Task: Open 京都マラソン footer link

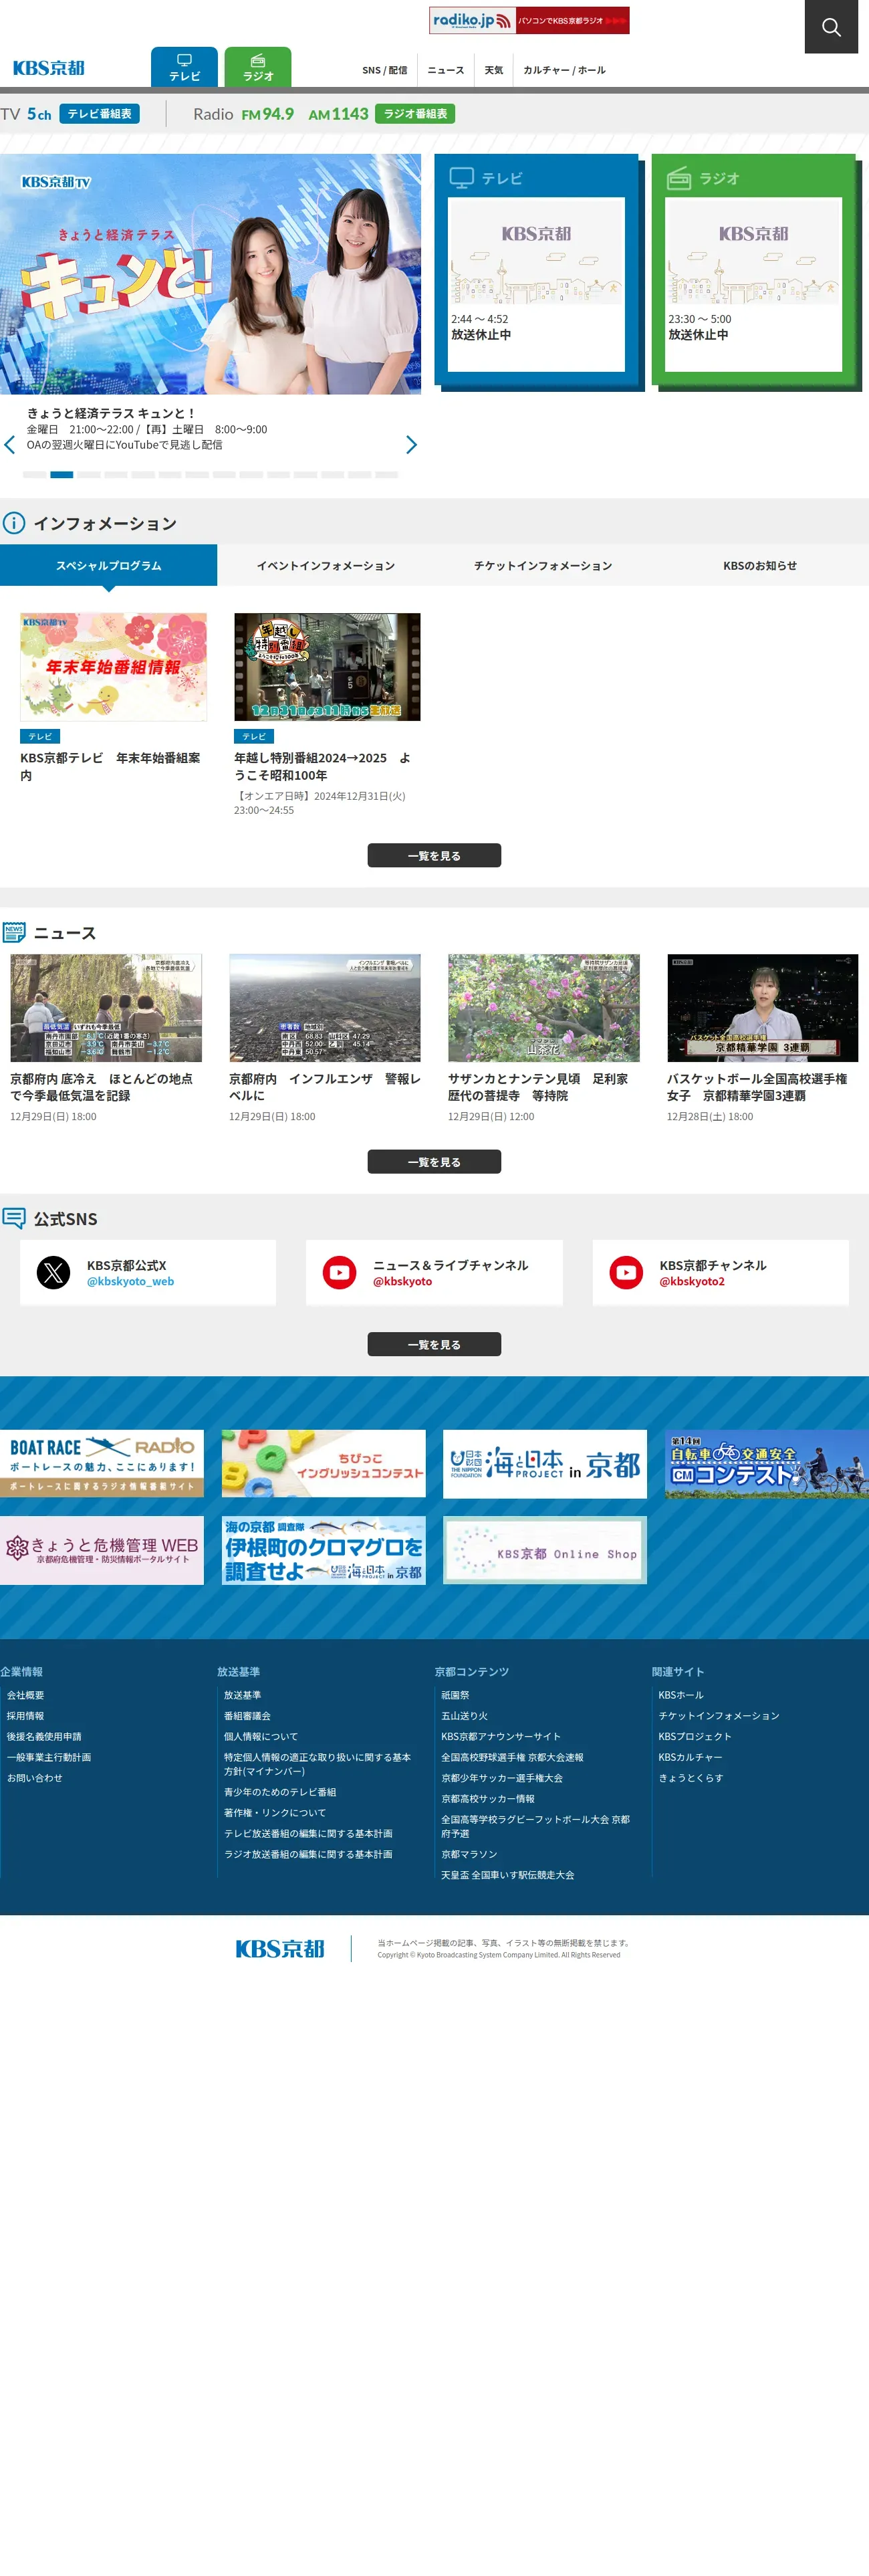Action: point(469,1854)
